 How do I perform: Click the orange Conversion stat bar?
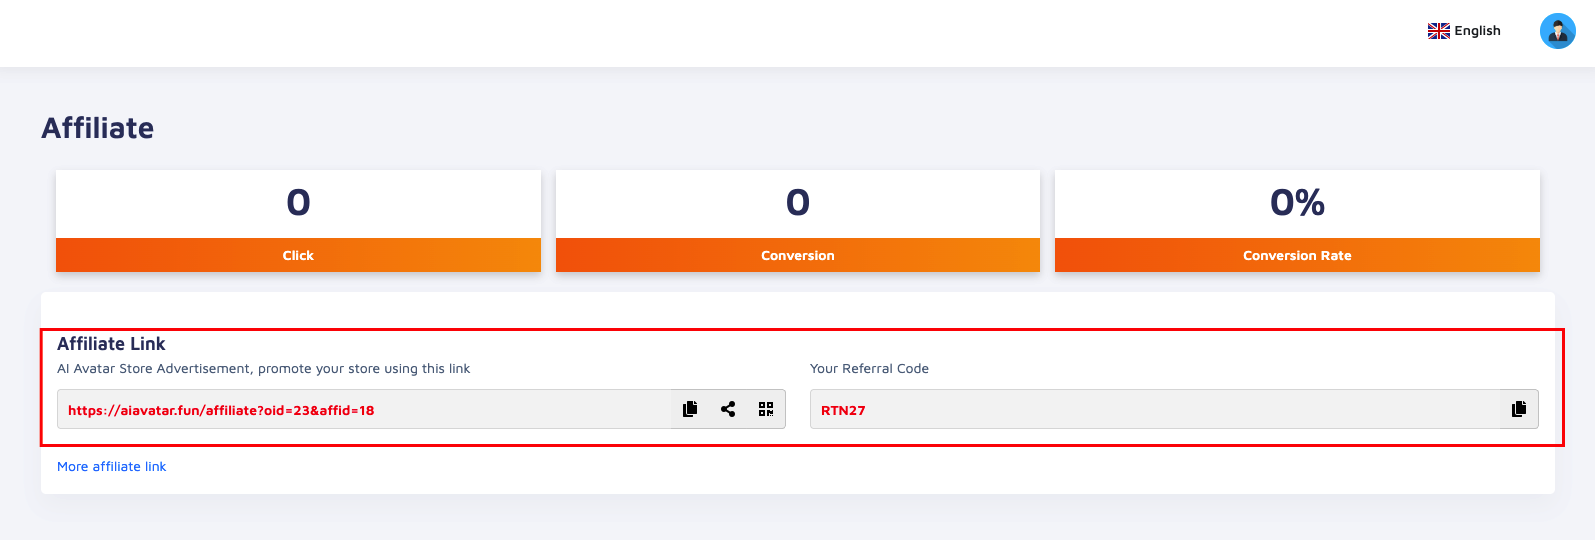[798, 255]
